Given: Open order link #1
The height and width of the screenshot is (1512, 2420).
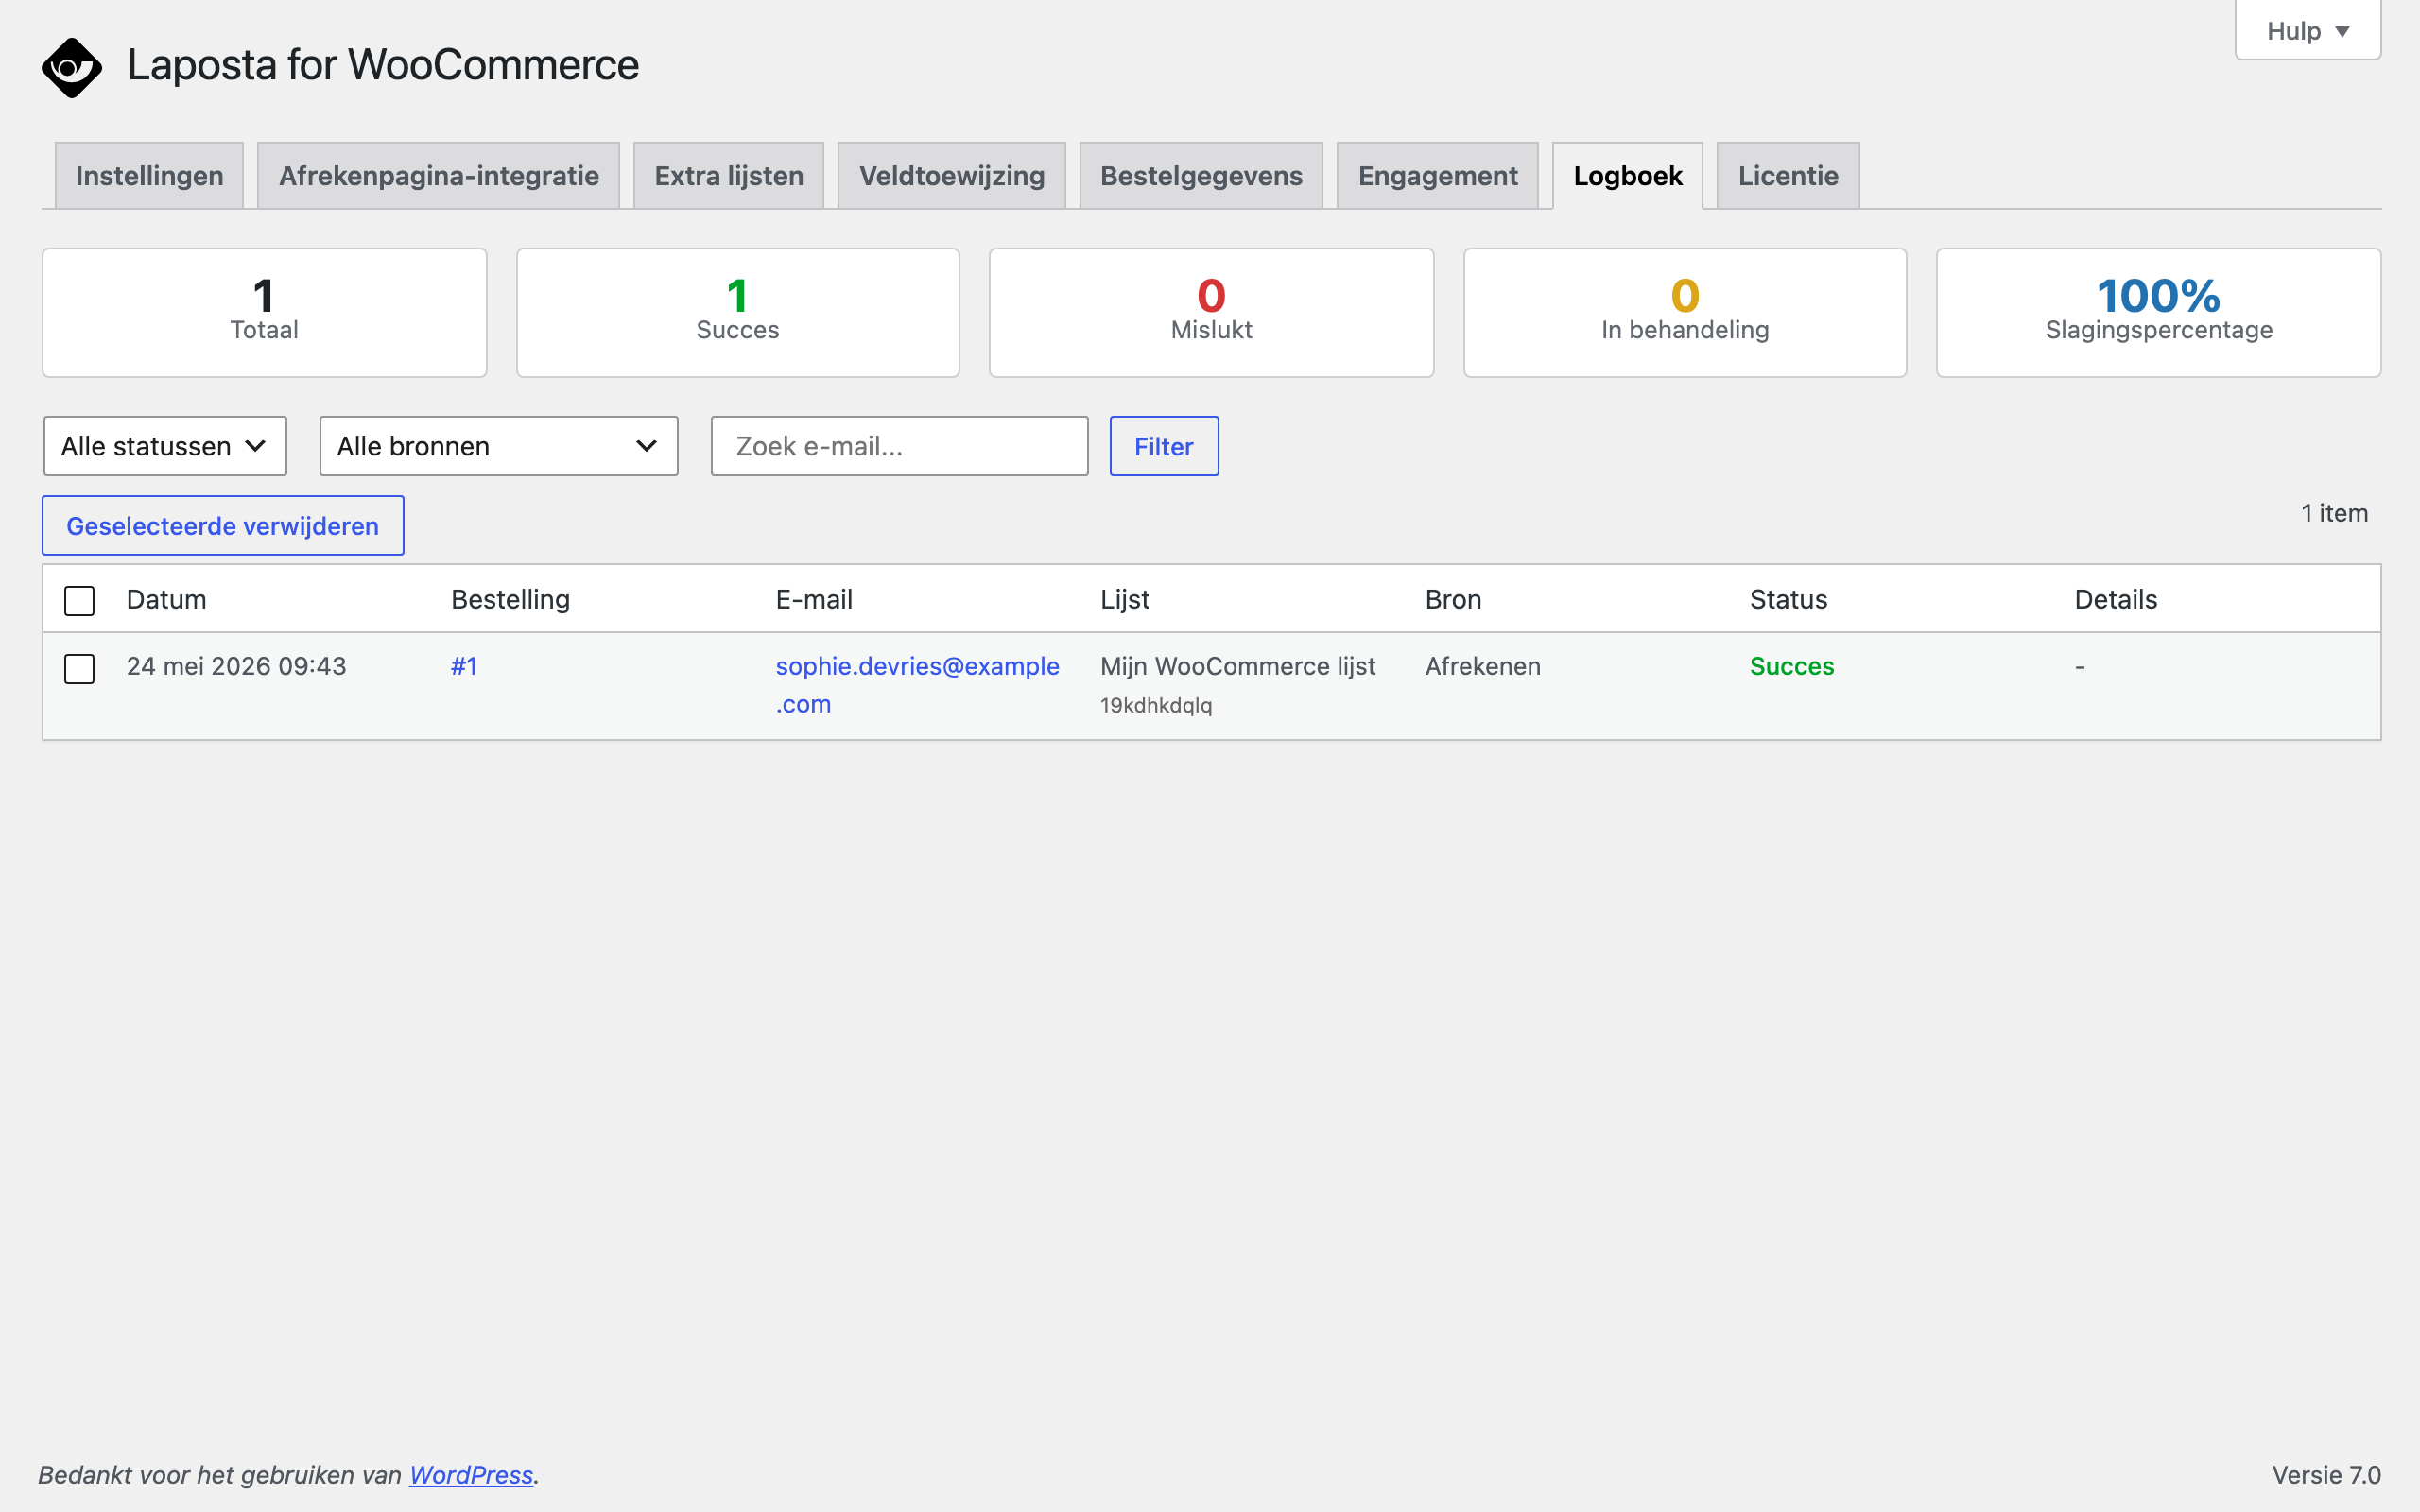Looking at the screenshot, I should 464,666.
